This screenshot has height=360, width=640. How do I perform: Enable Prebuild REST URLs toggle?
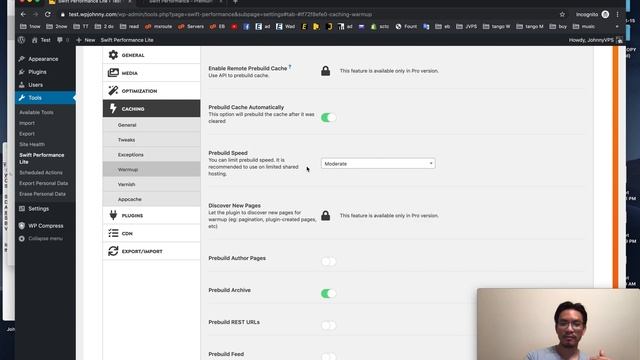328,325
